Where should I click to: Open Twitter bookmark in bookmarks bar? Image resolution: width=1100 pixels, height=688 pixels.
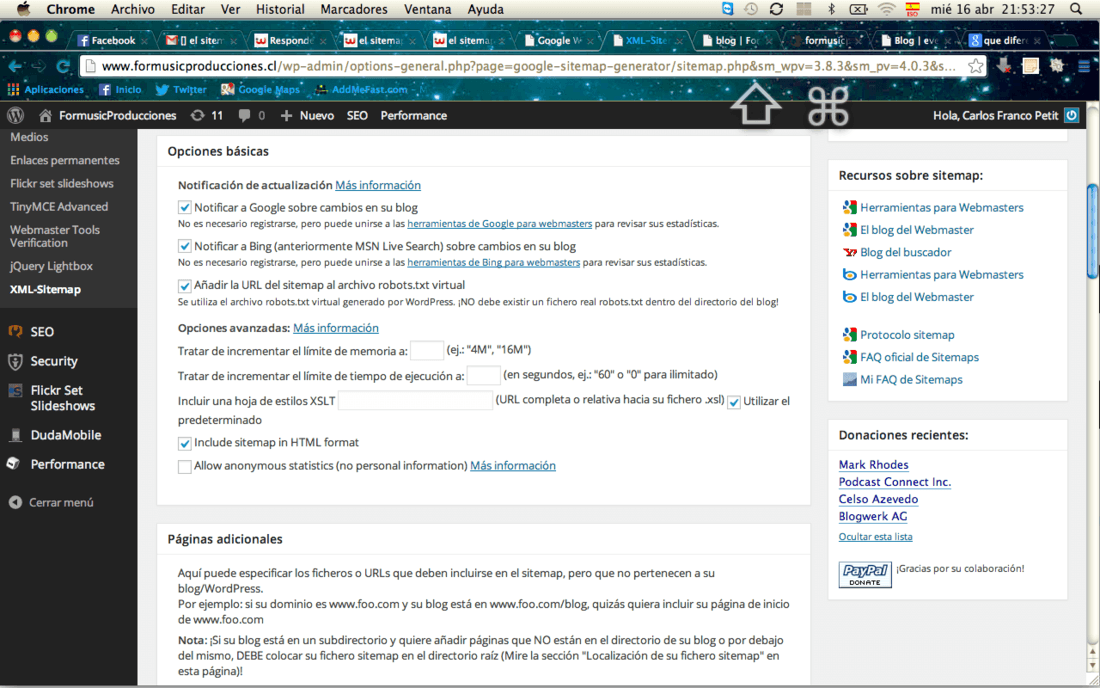pyautogui.click(x=181, y=90)
